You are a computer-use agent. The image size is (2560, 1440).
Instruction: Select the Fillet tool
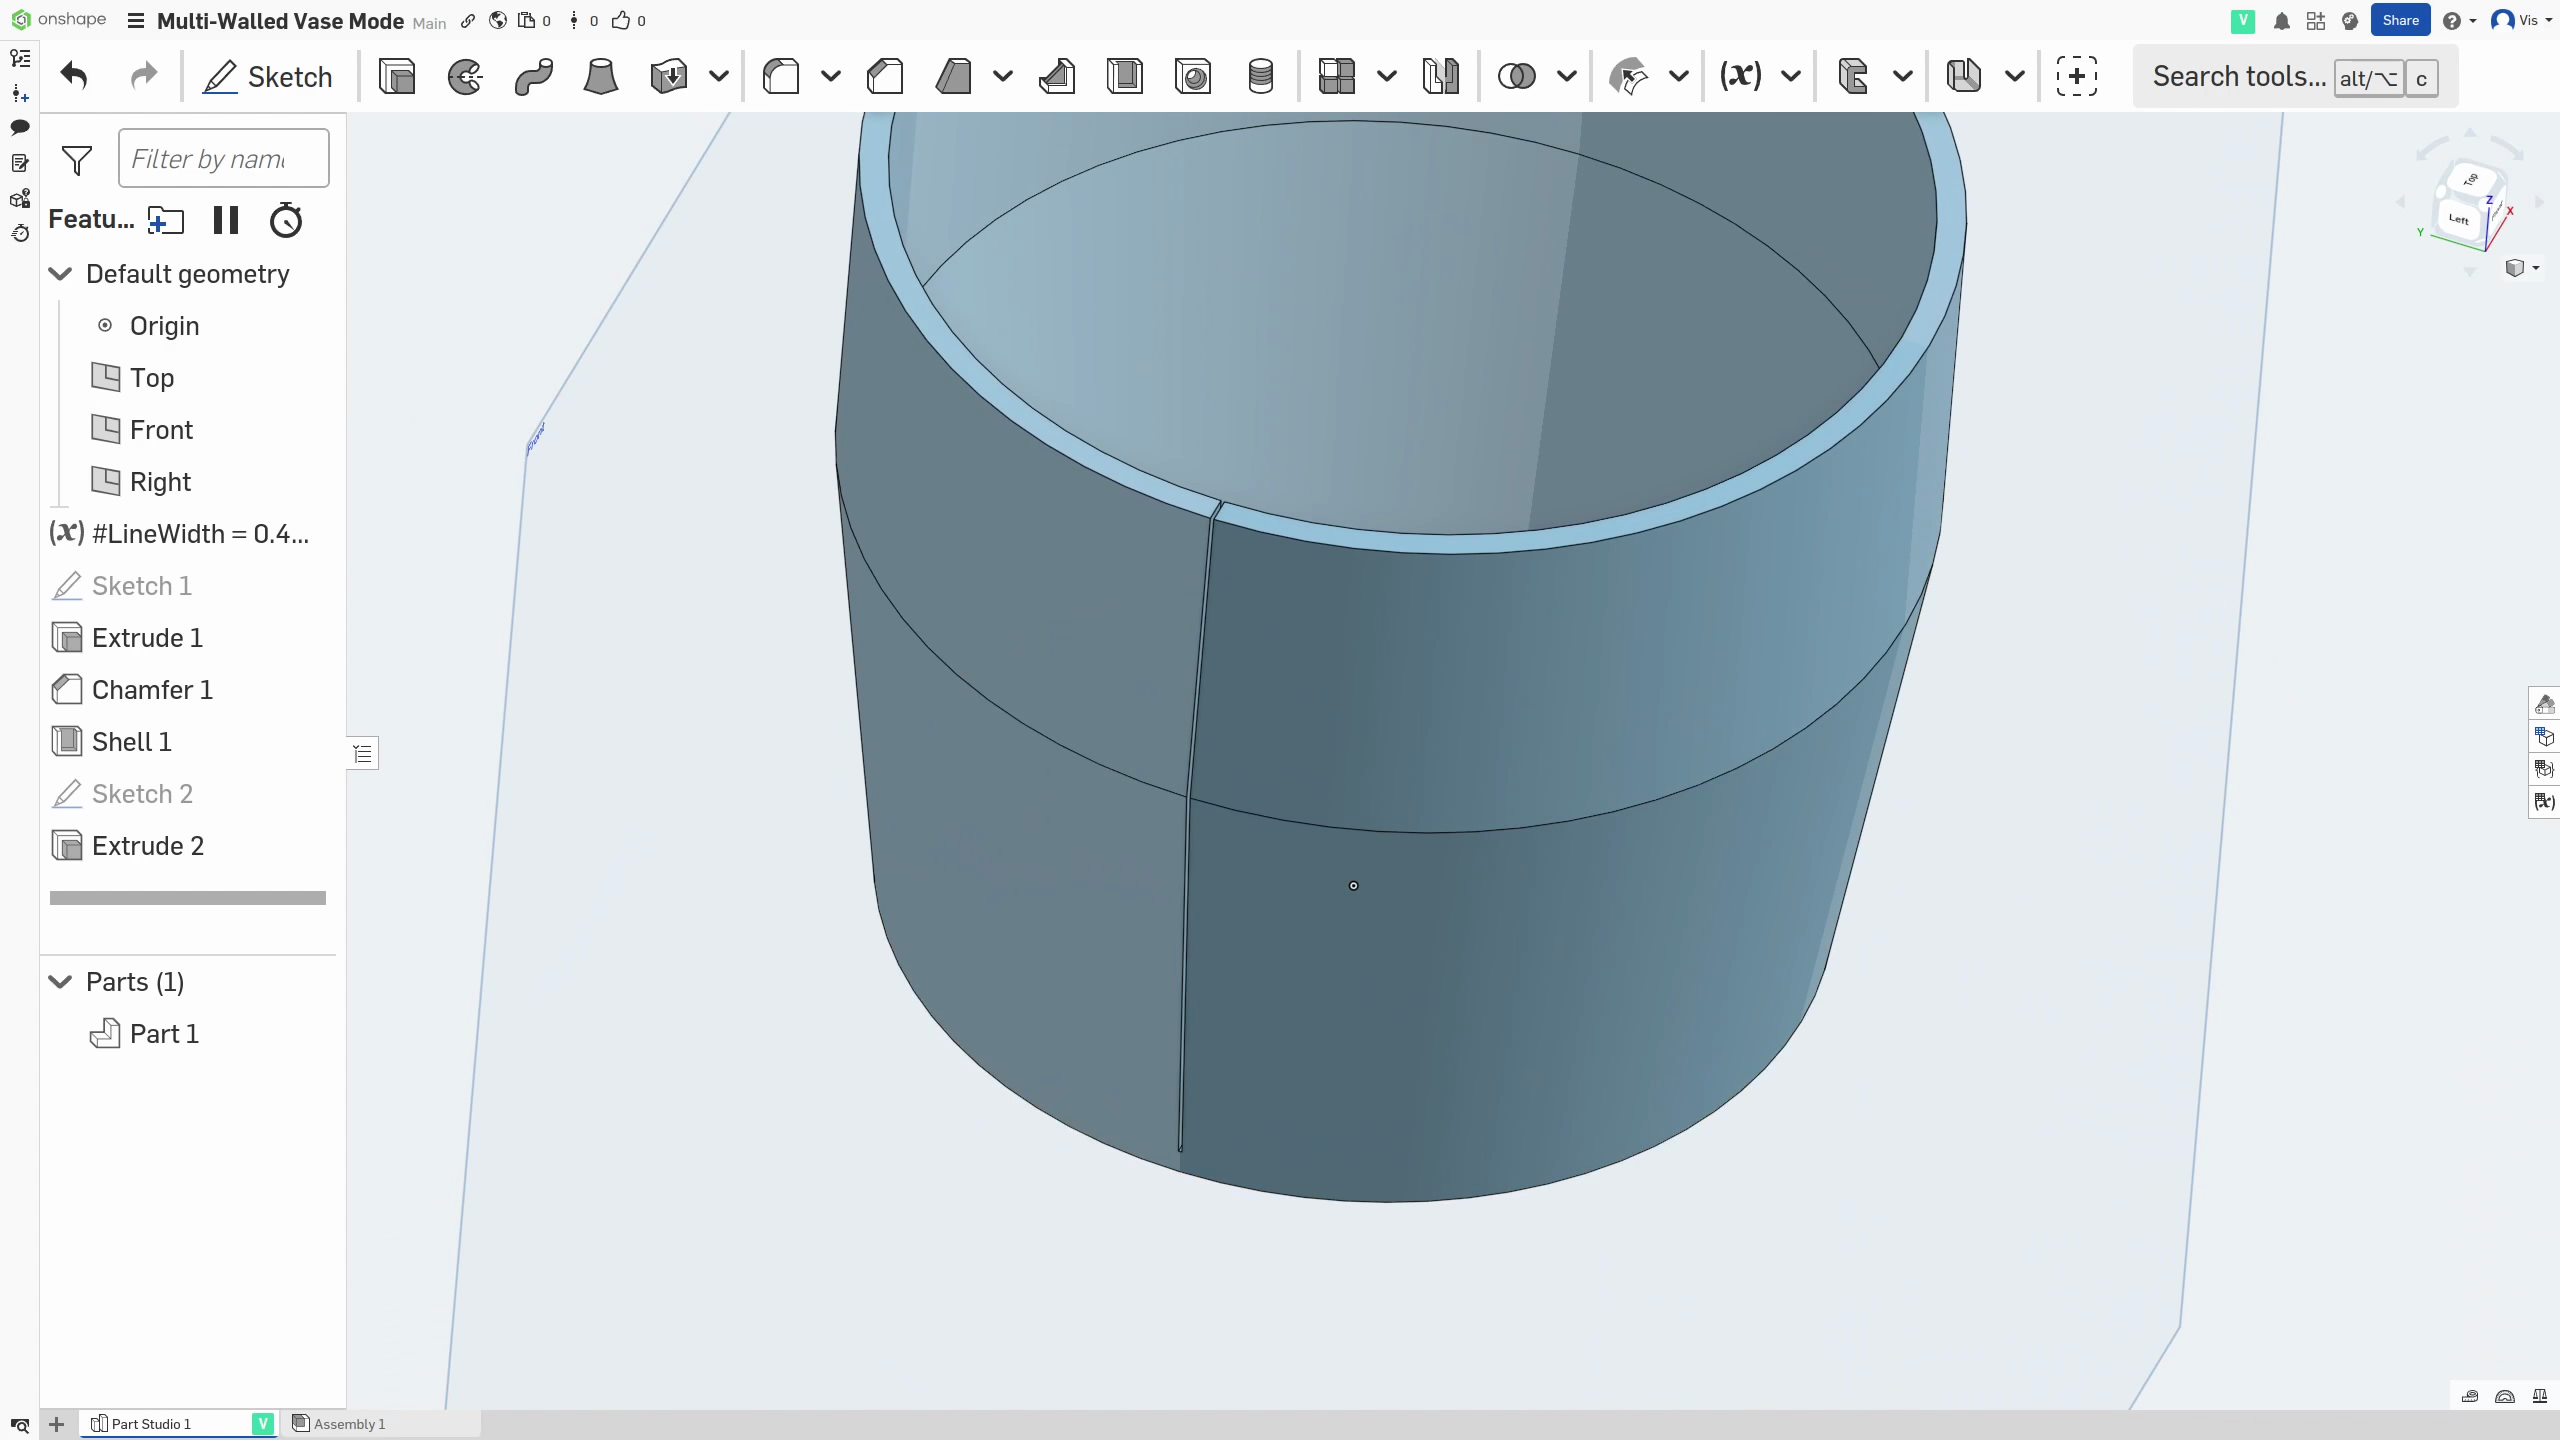tap(781, 76)
